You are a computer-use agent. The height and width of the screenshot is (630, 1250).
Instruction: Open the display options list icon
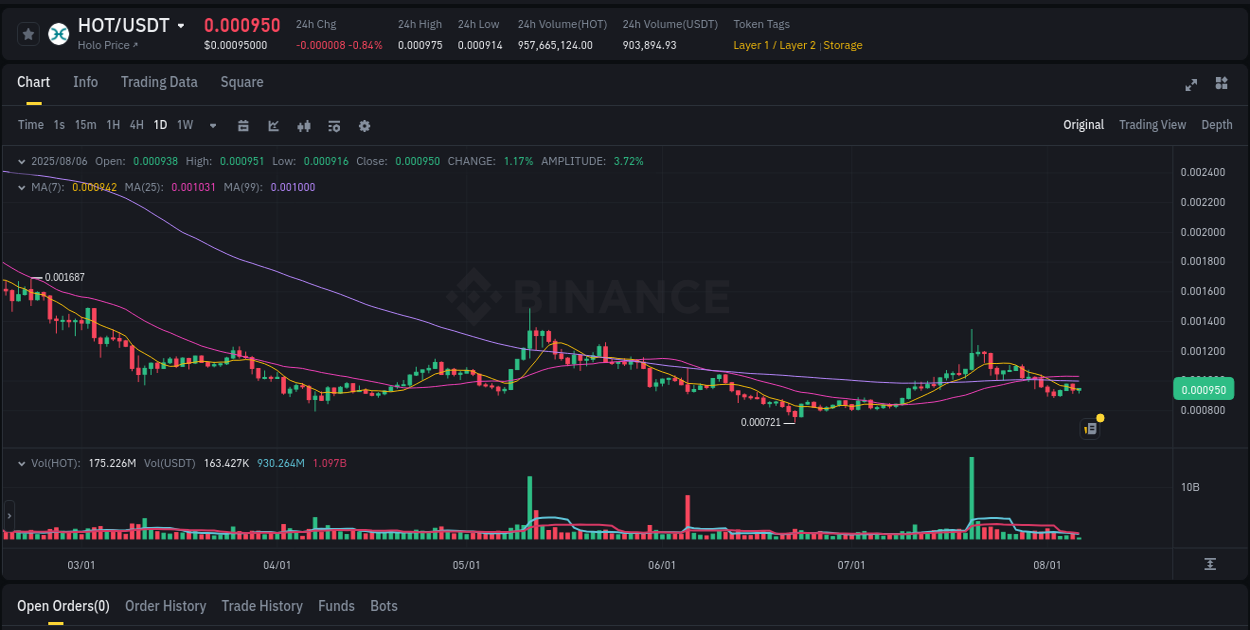[x=333, y=125]
